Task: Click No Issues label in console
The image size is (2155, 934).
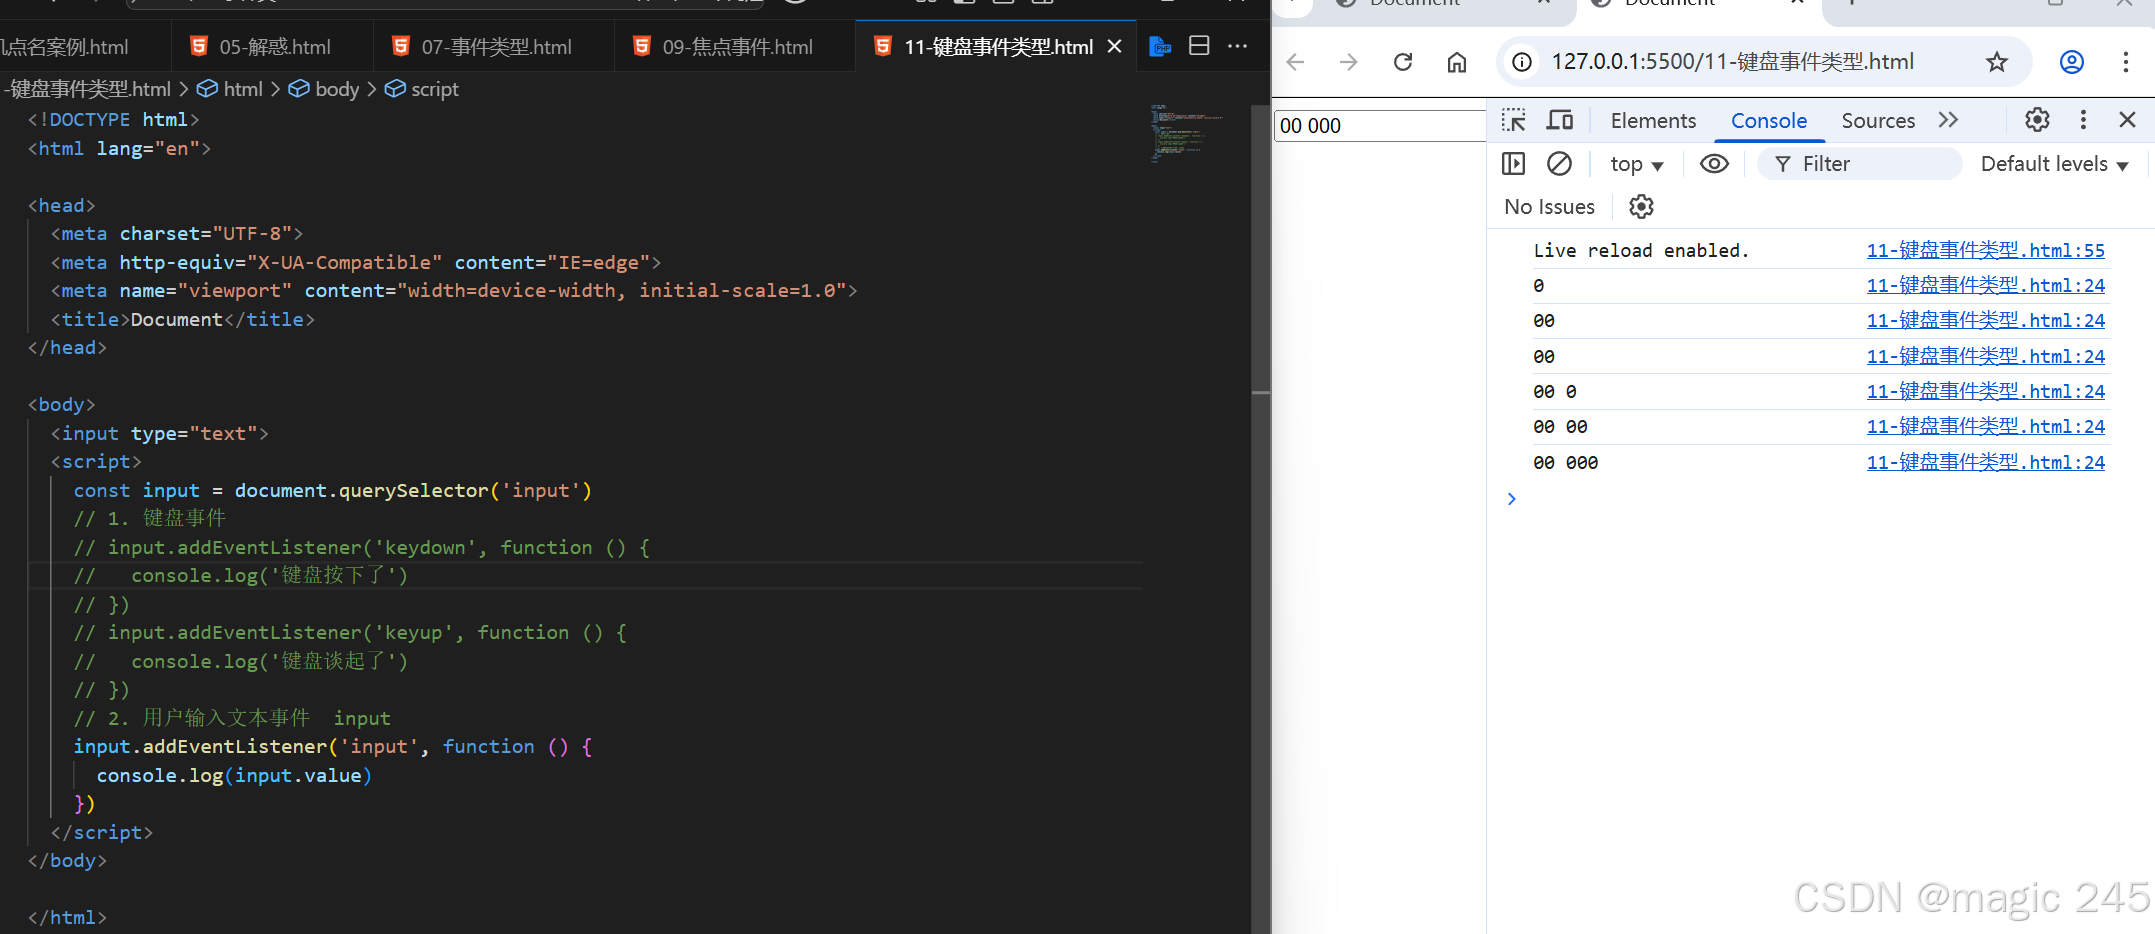Action: [1549, 207]
